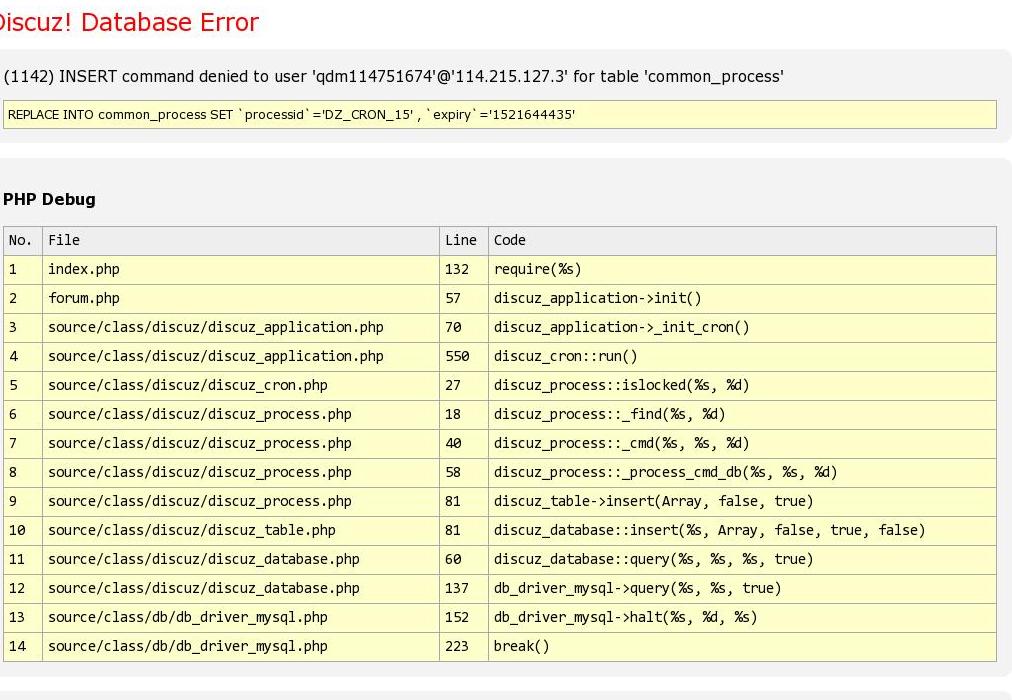Screen dimensions: 1012x700
Task: Click line number 27 cell
Action: [x=463, y=386]
